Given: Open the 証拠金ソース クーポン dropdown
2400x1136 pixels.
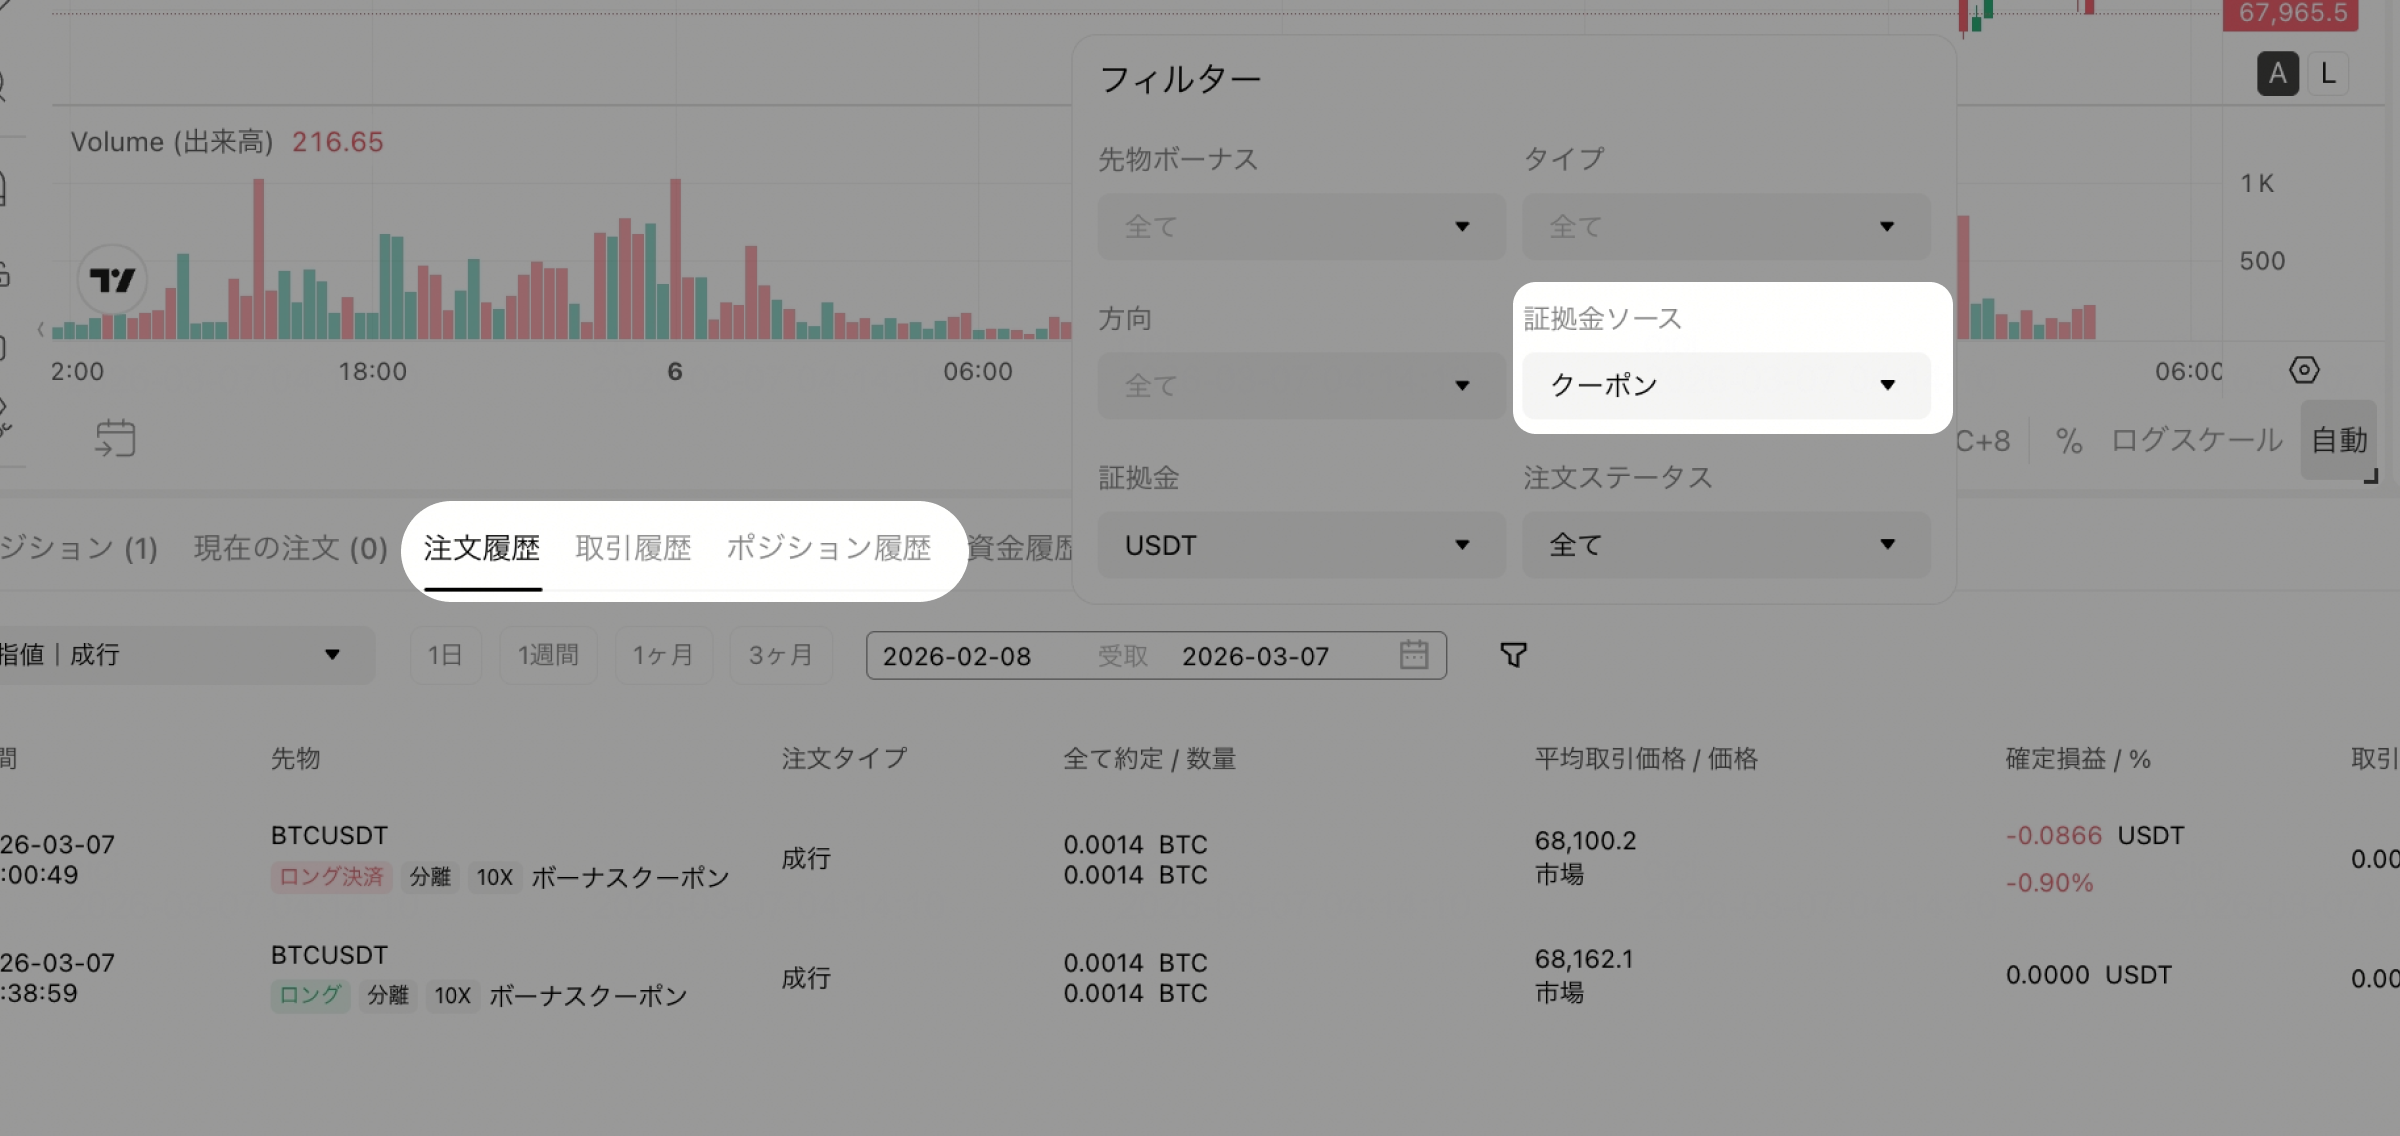Looking at the screenshot, I should pyautogui.click(x=1726, y=385).
